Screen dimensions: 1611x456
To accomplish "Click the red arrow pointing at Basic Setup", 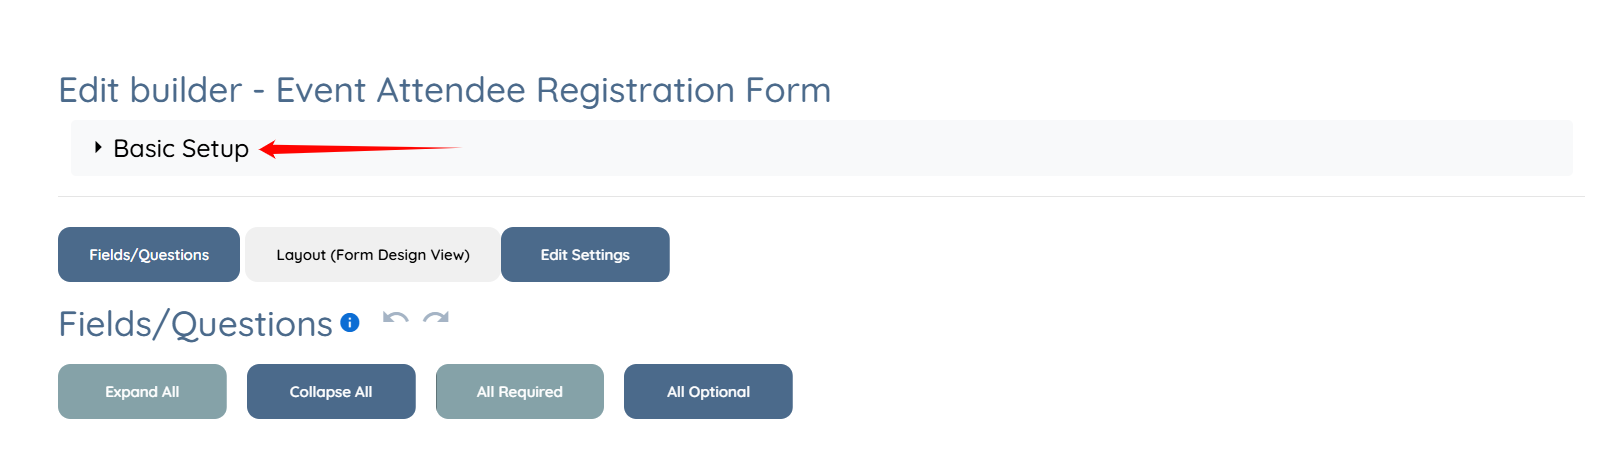I will pos(358,149).
